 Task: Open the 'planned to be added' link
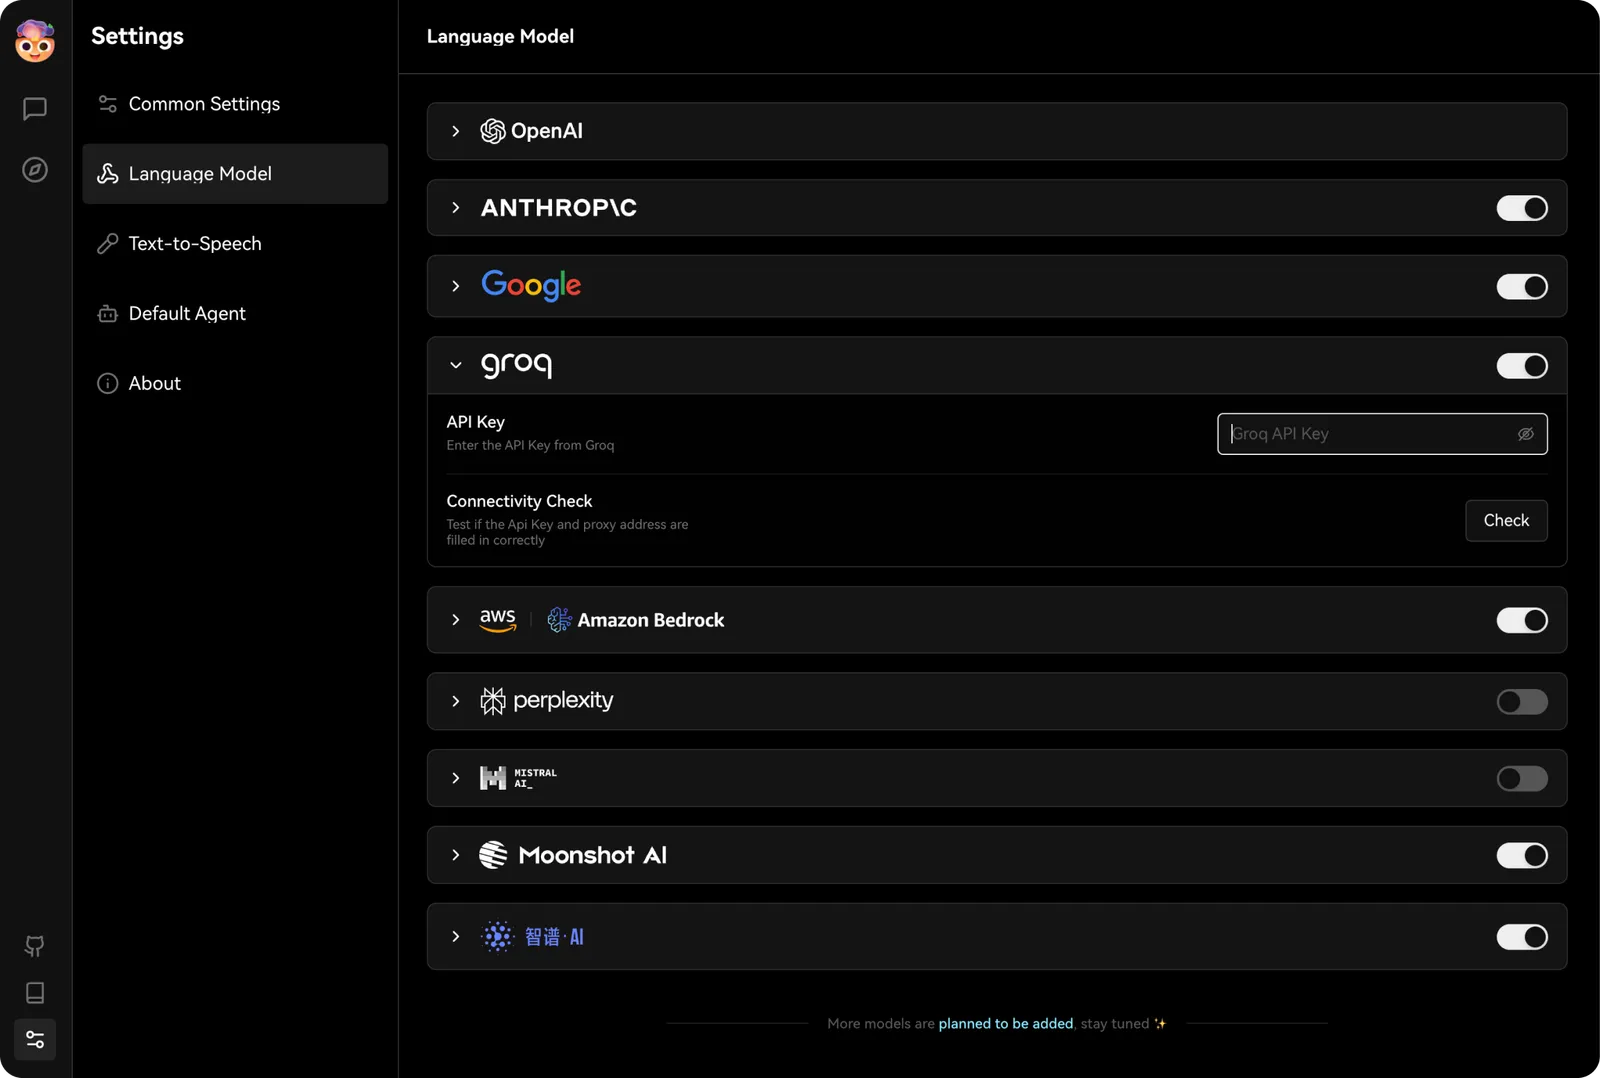click(1005, 1024)
